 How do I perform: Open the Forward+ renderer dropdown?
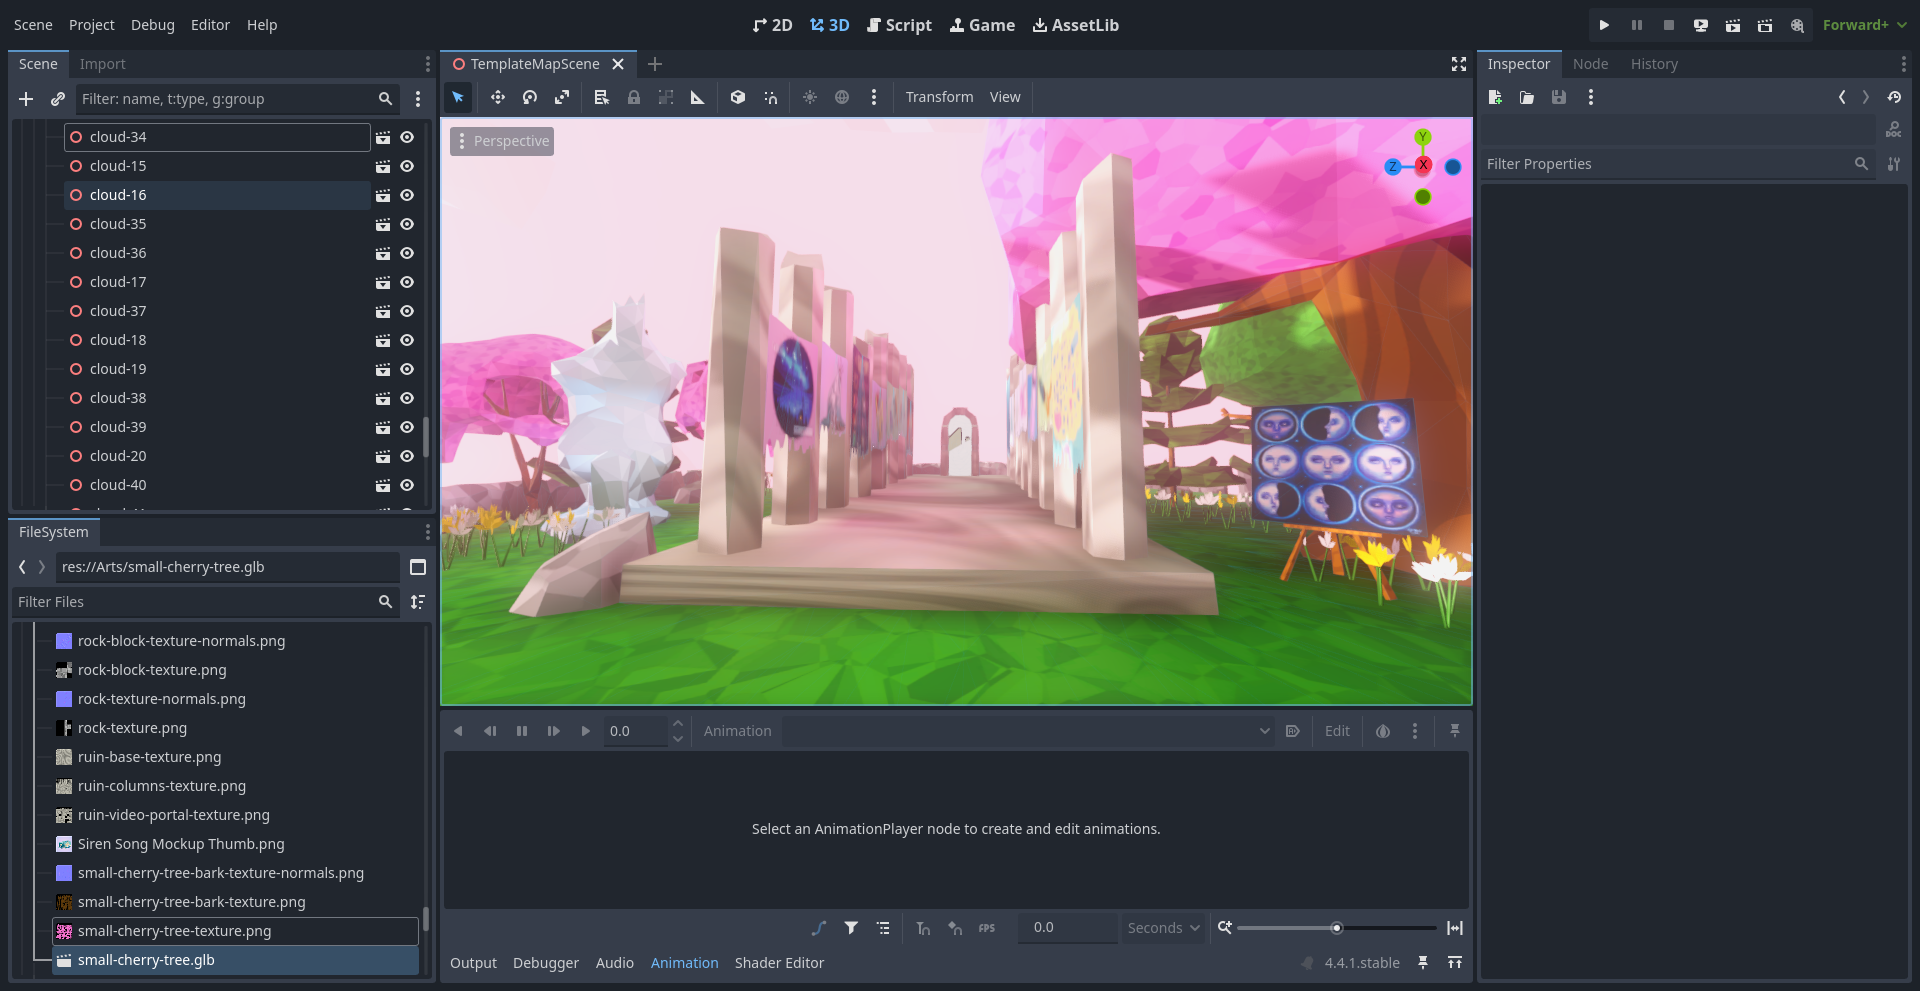(1864, 25)
